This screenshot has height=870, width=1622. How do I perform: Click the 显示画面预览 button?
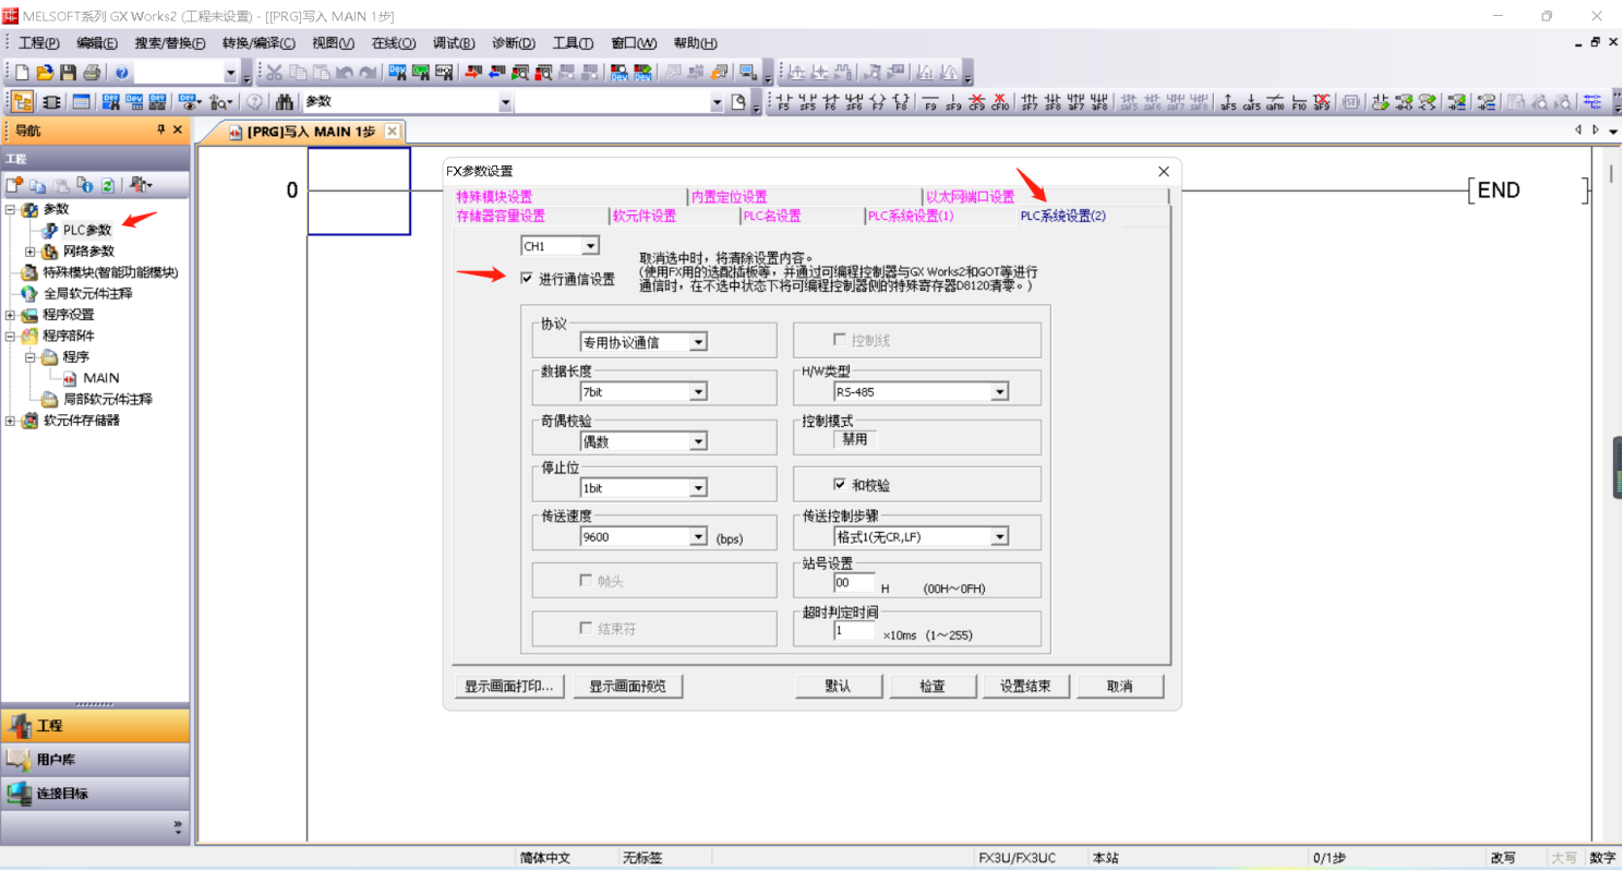tap(628, 686)
